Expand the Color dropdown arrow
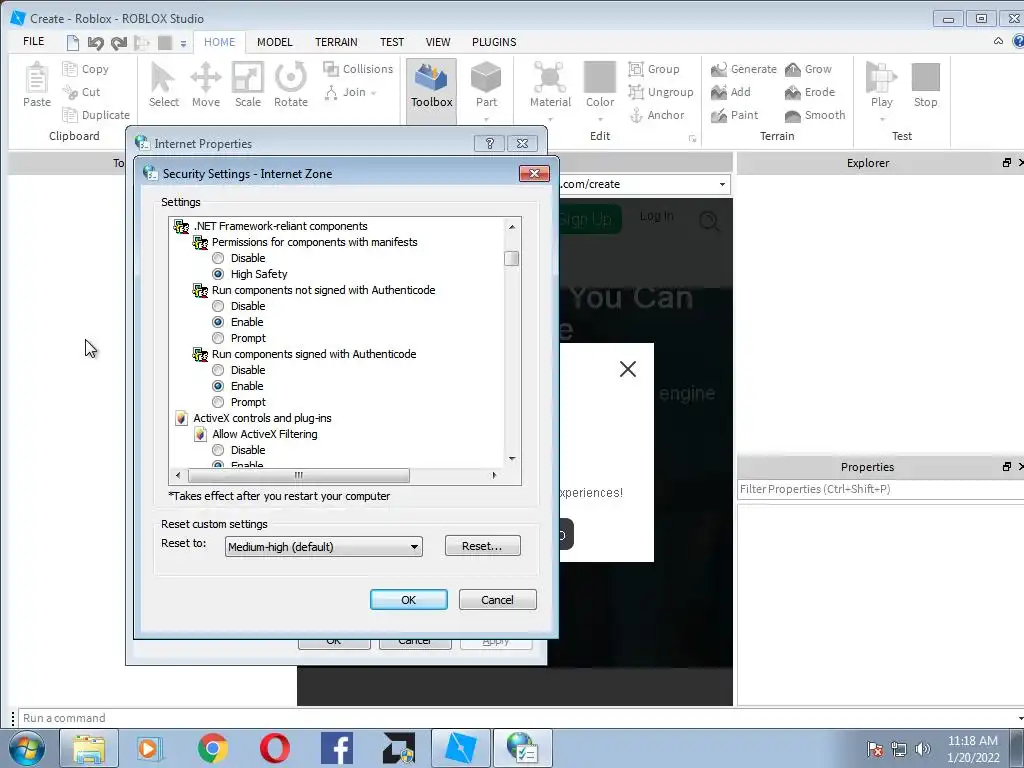The height and width of the screenshot is (768, 1024). (x=600, y=118)
